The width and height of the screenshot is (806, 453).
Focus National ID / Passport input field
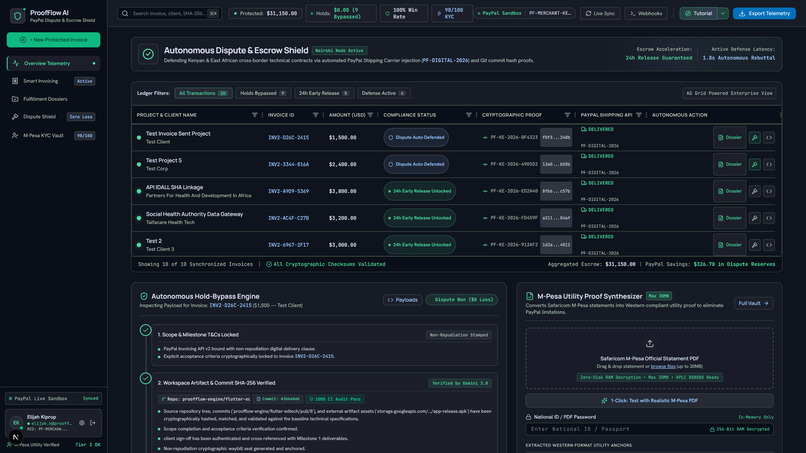(650, 429)
